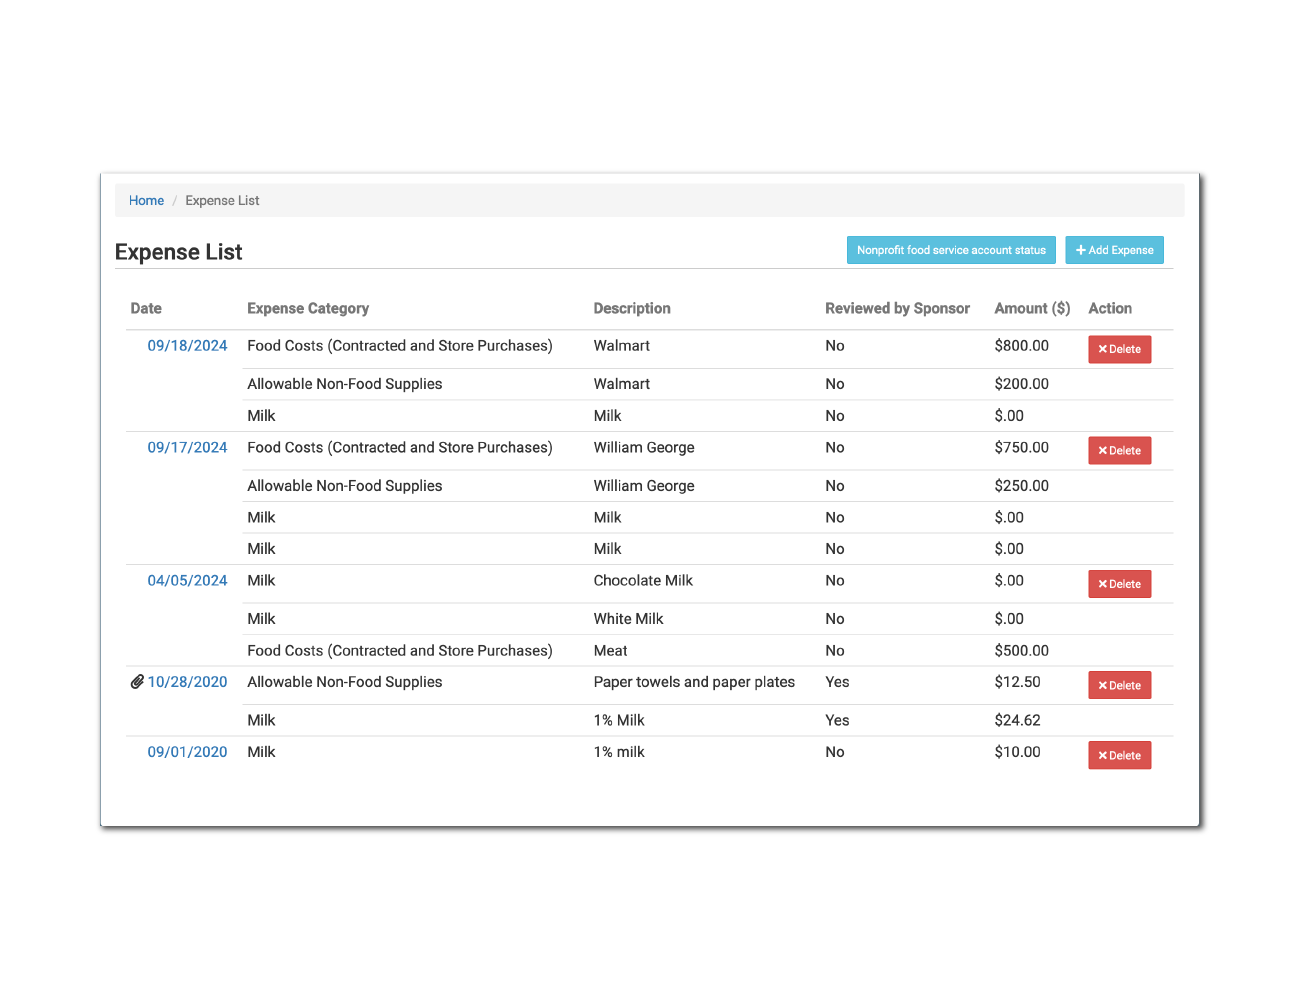Image resolution: width=1300 pixels, height=1000 pixels.
Task: Open the 09/01/2020 expense entry
Action: [187, 752]
